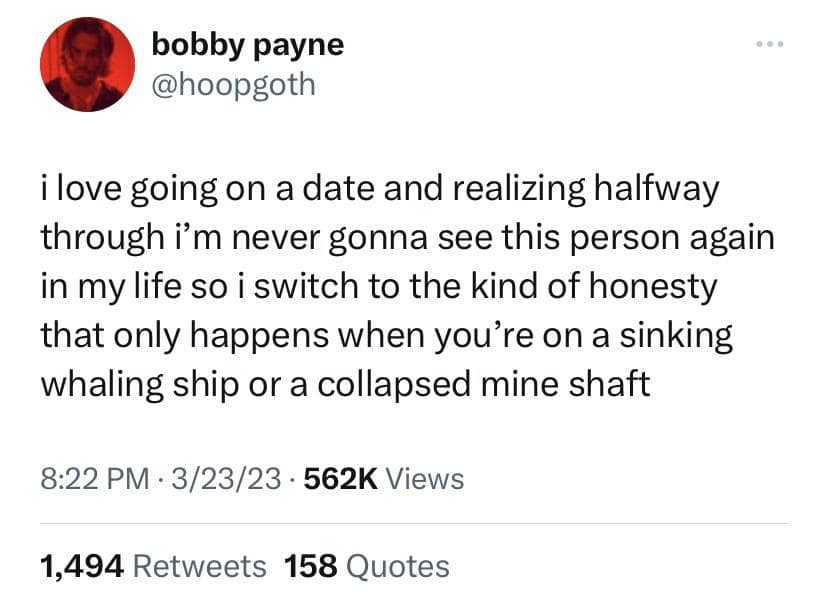The image size is (828, 609).
Task: Click the first line of tweet text
Action: (x=379, y=191)
